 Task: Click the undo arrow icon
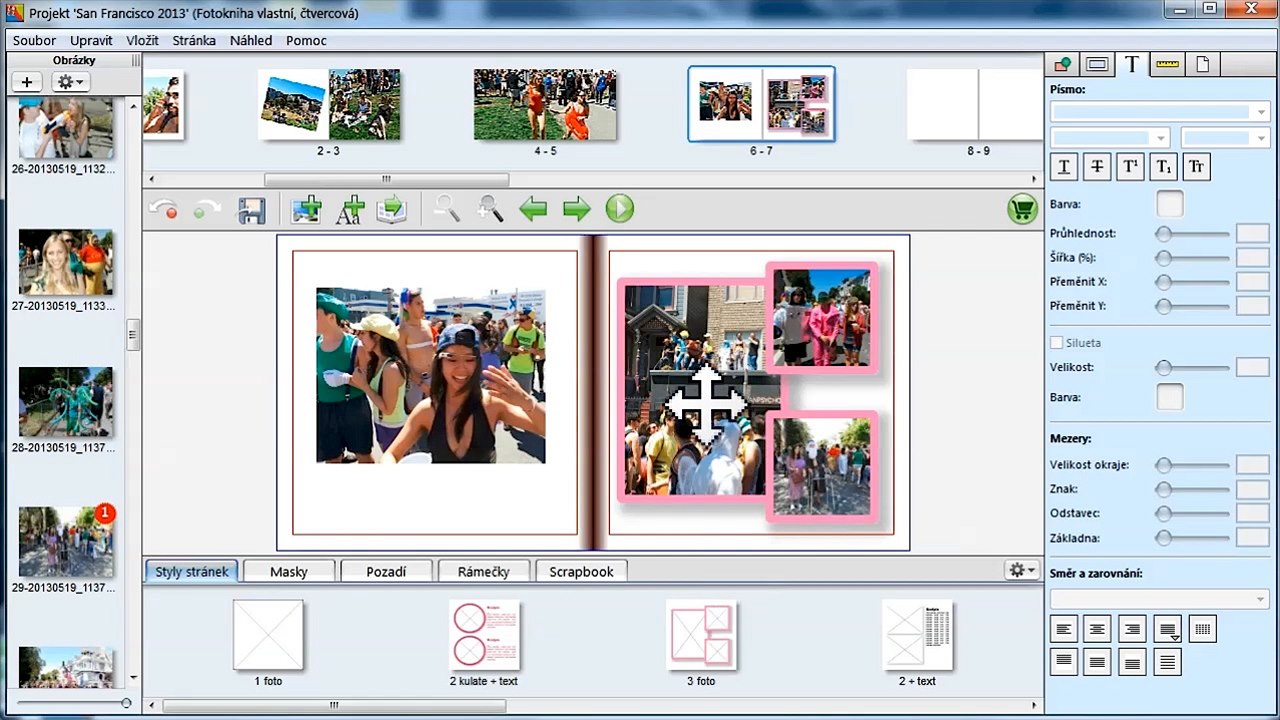click(x=164, y=209)
